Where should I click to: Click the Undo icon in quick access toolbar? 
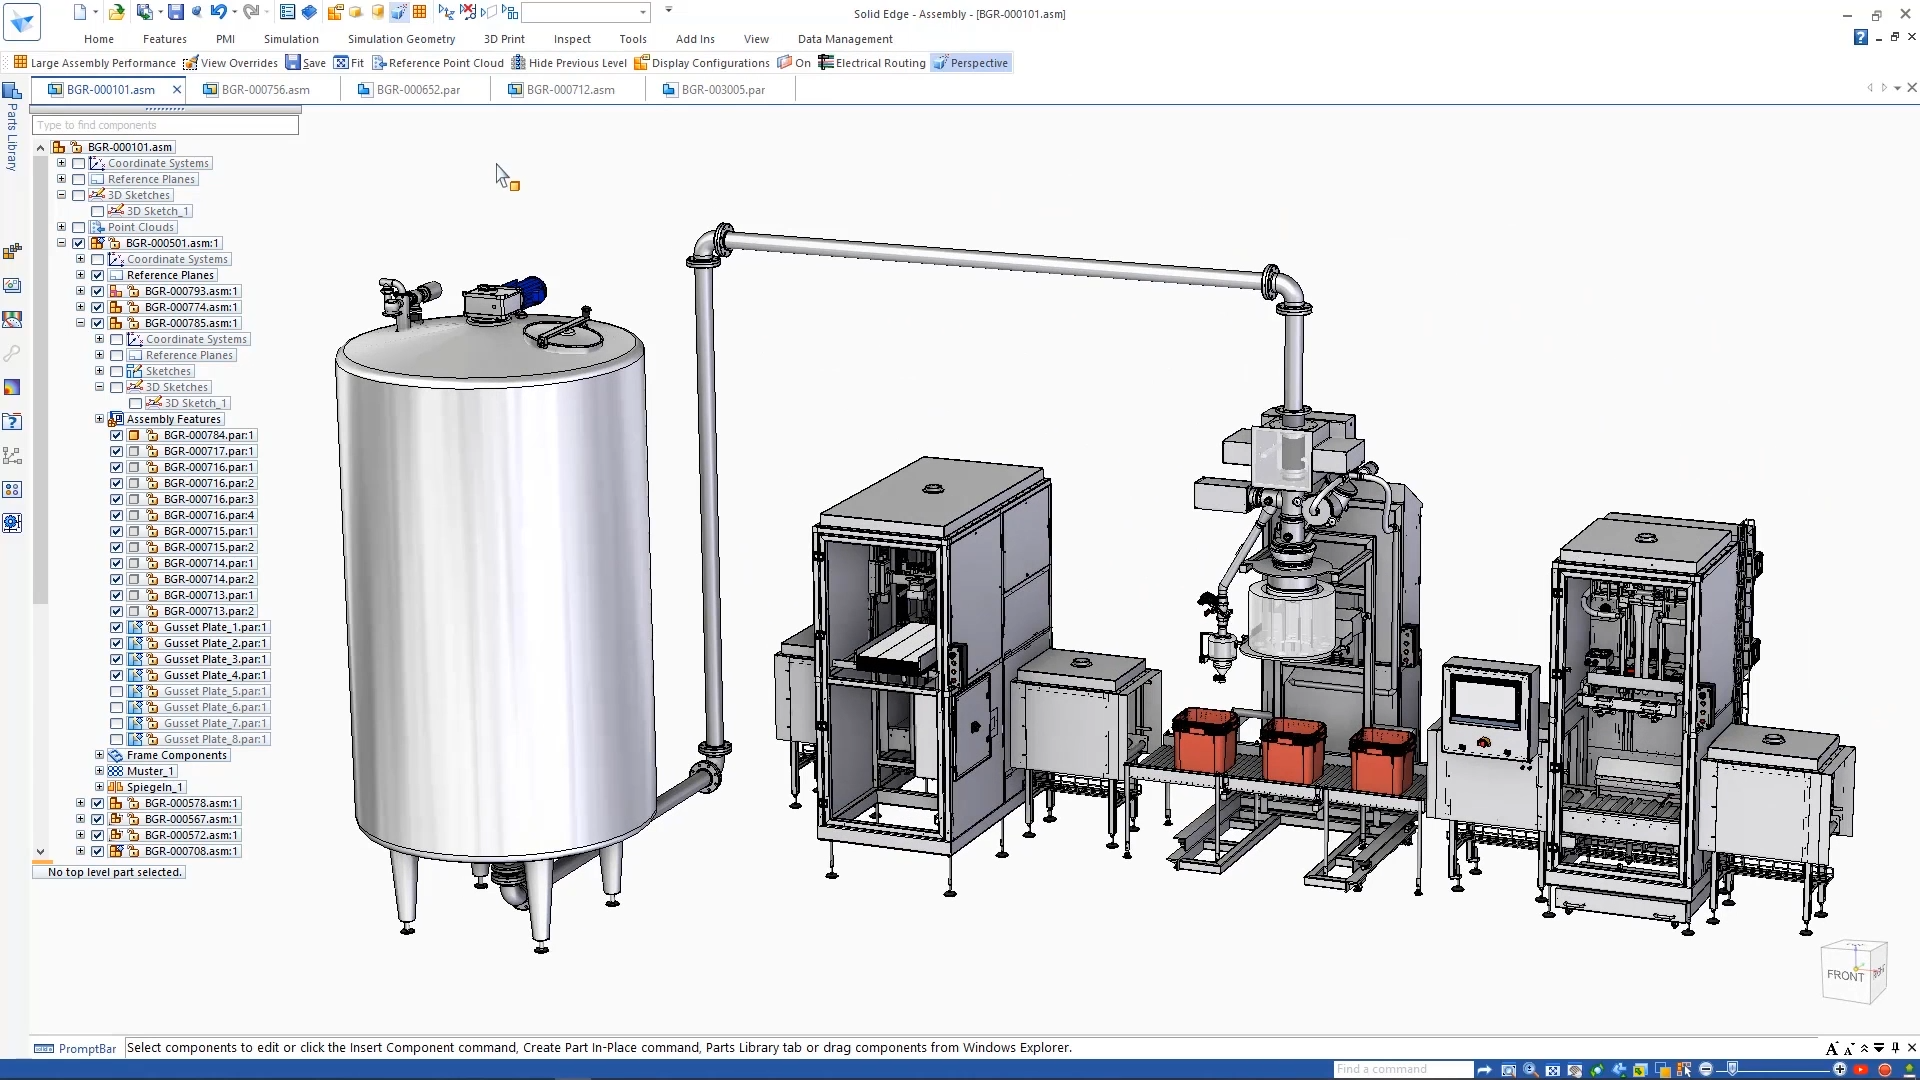click(218, 12)
